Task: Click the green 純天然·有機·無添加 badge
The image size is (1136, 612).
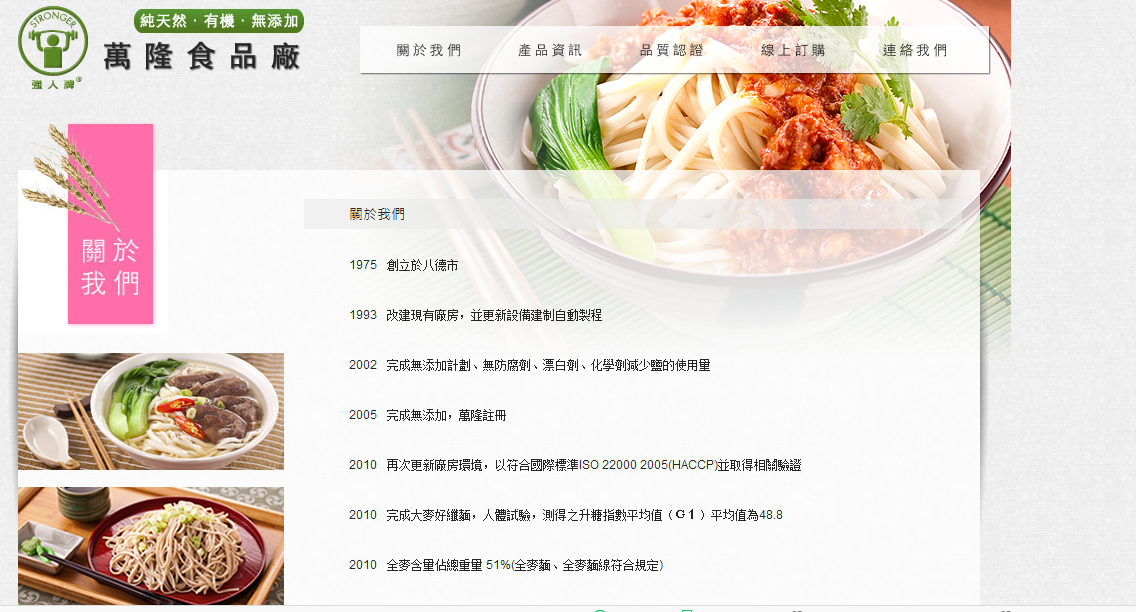Action: 219,21
